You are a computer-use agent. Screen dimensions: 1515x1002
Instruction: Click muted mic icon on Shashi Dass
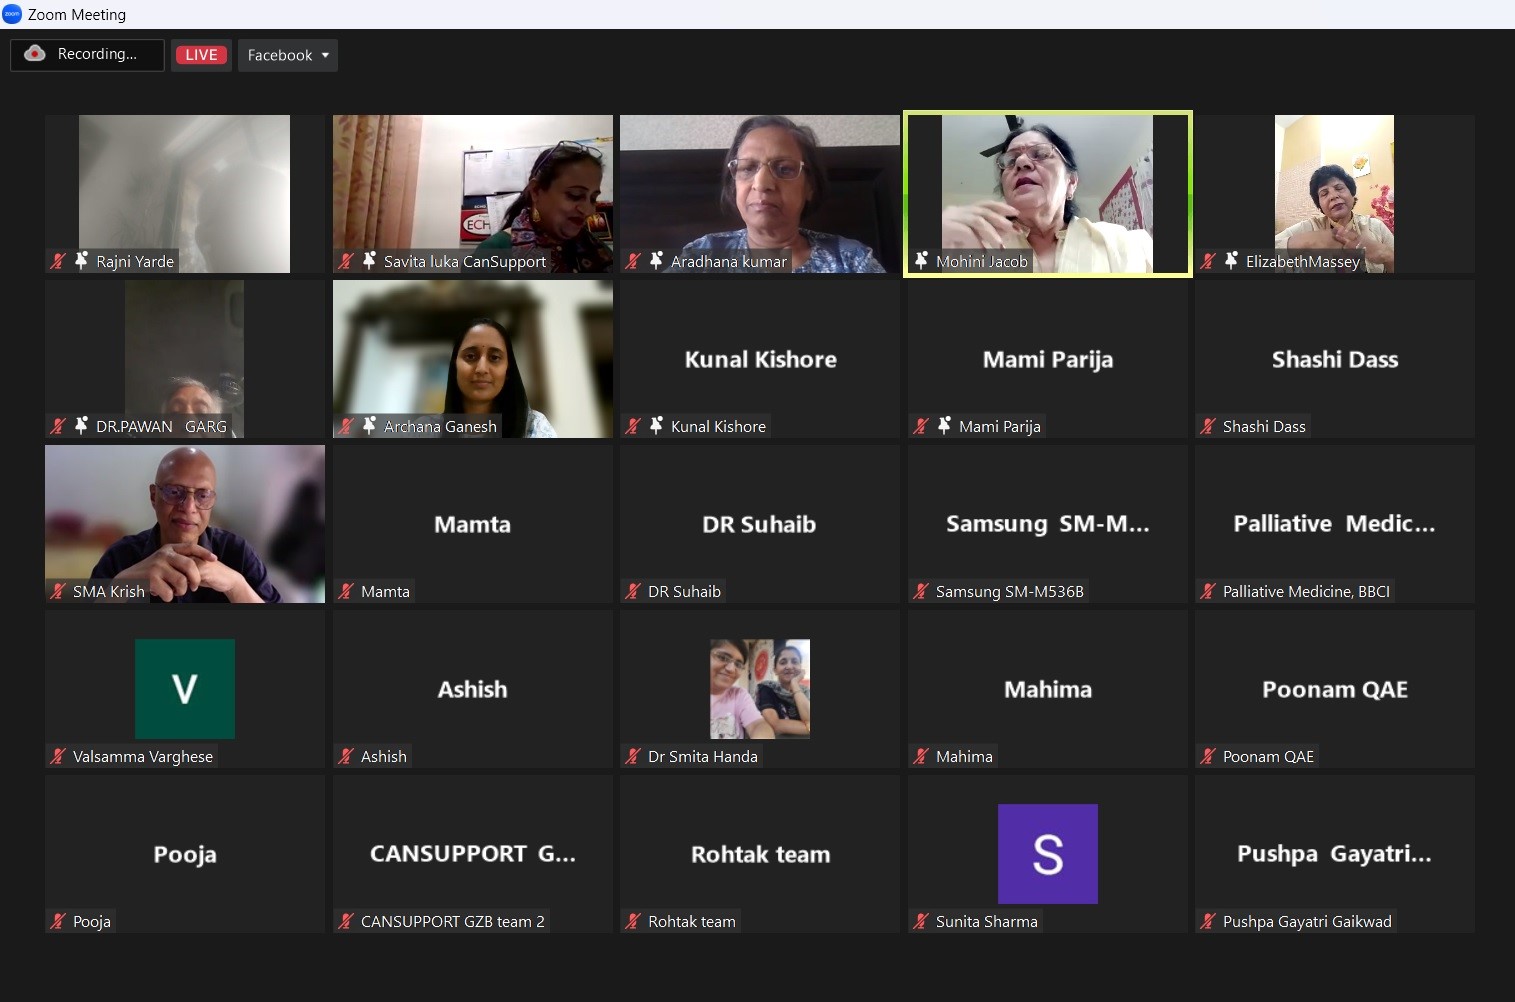tap(1208, 426)
